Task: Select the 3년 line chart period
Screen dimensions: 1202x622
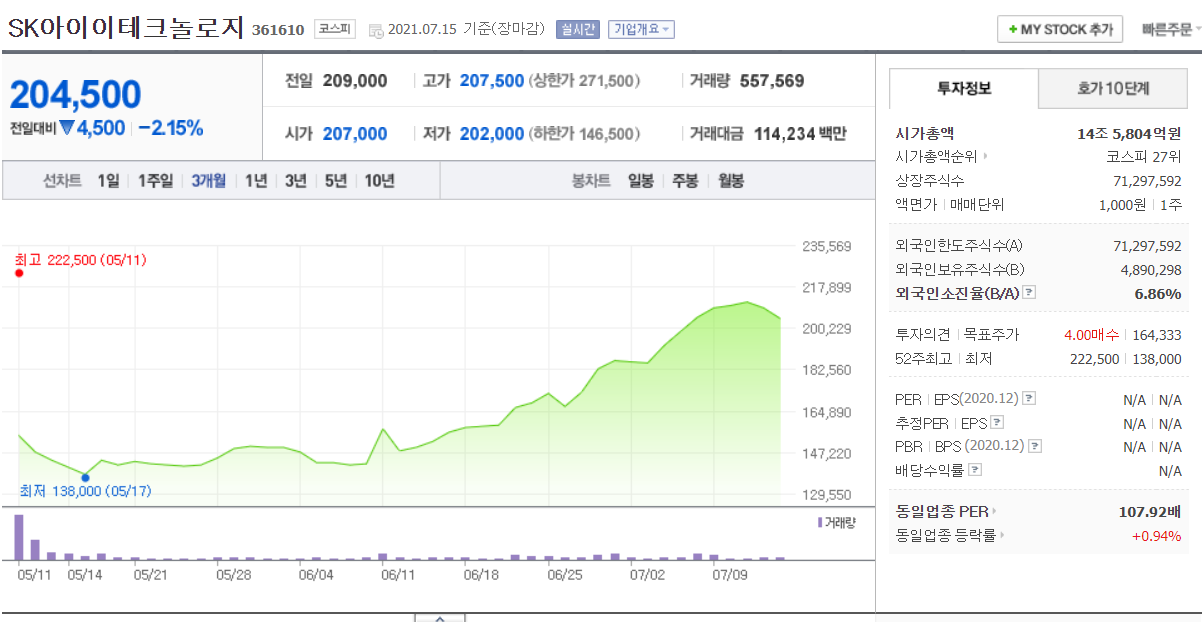Action: tap(295, 181)
